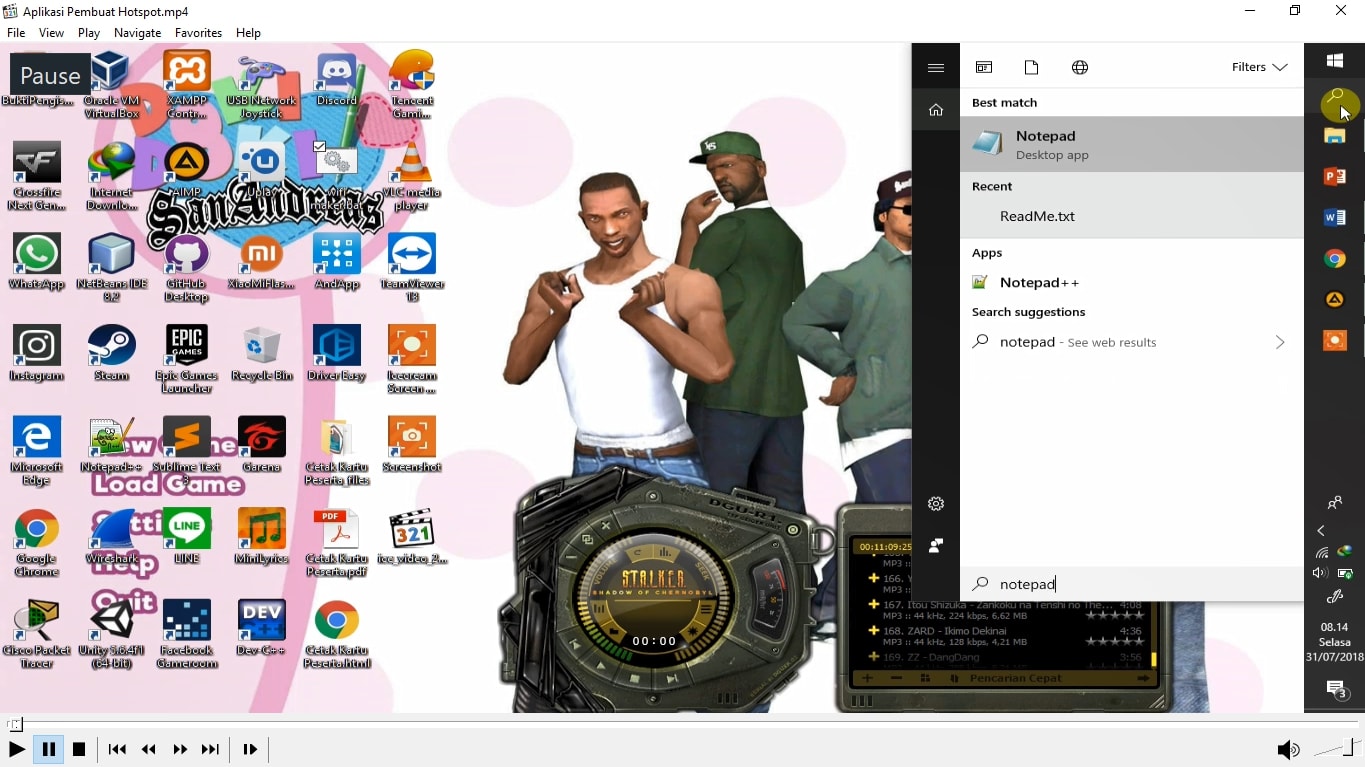The image size is (1365, 767).
Task: Filter search results by Web globe icon
Action: tap(1080, 67)
